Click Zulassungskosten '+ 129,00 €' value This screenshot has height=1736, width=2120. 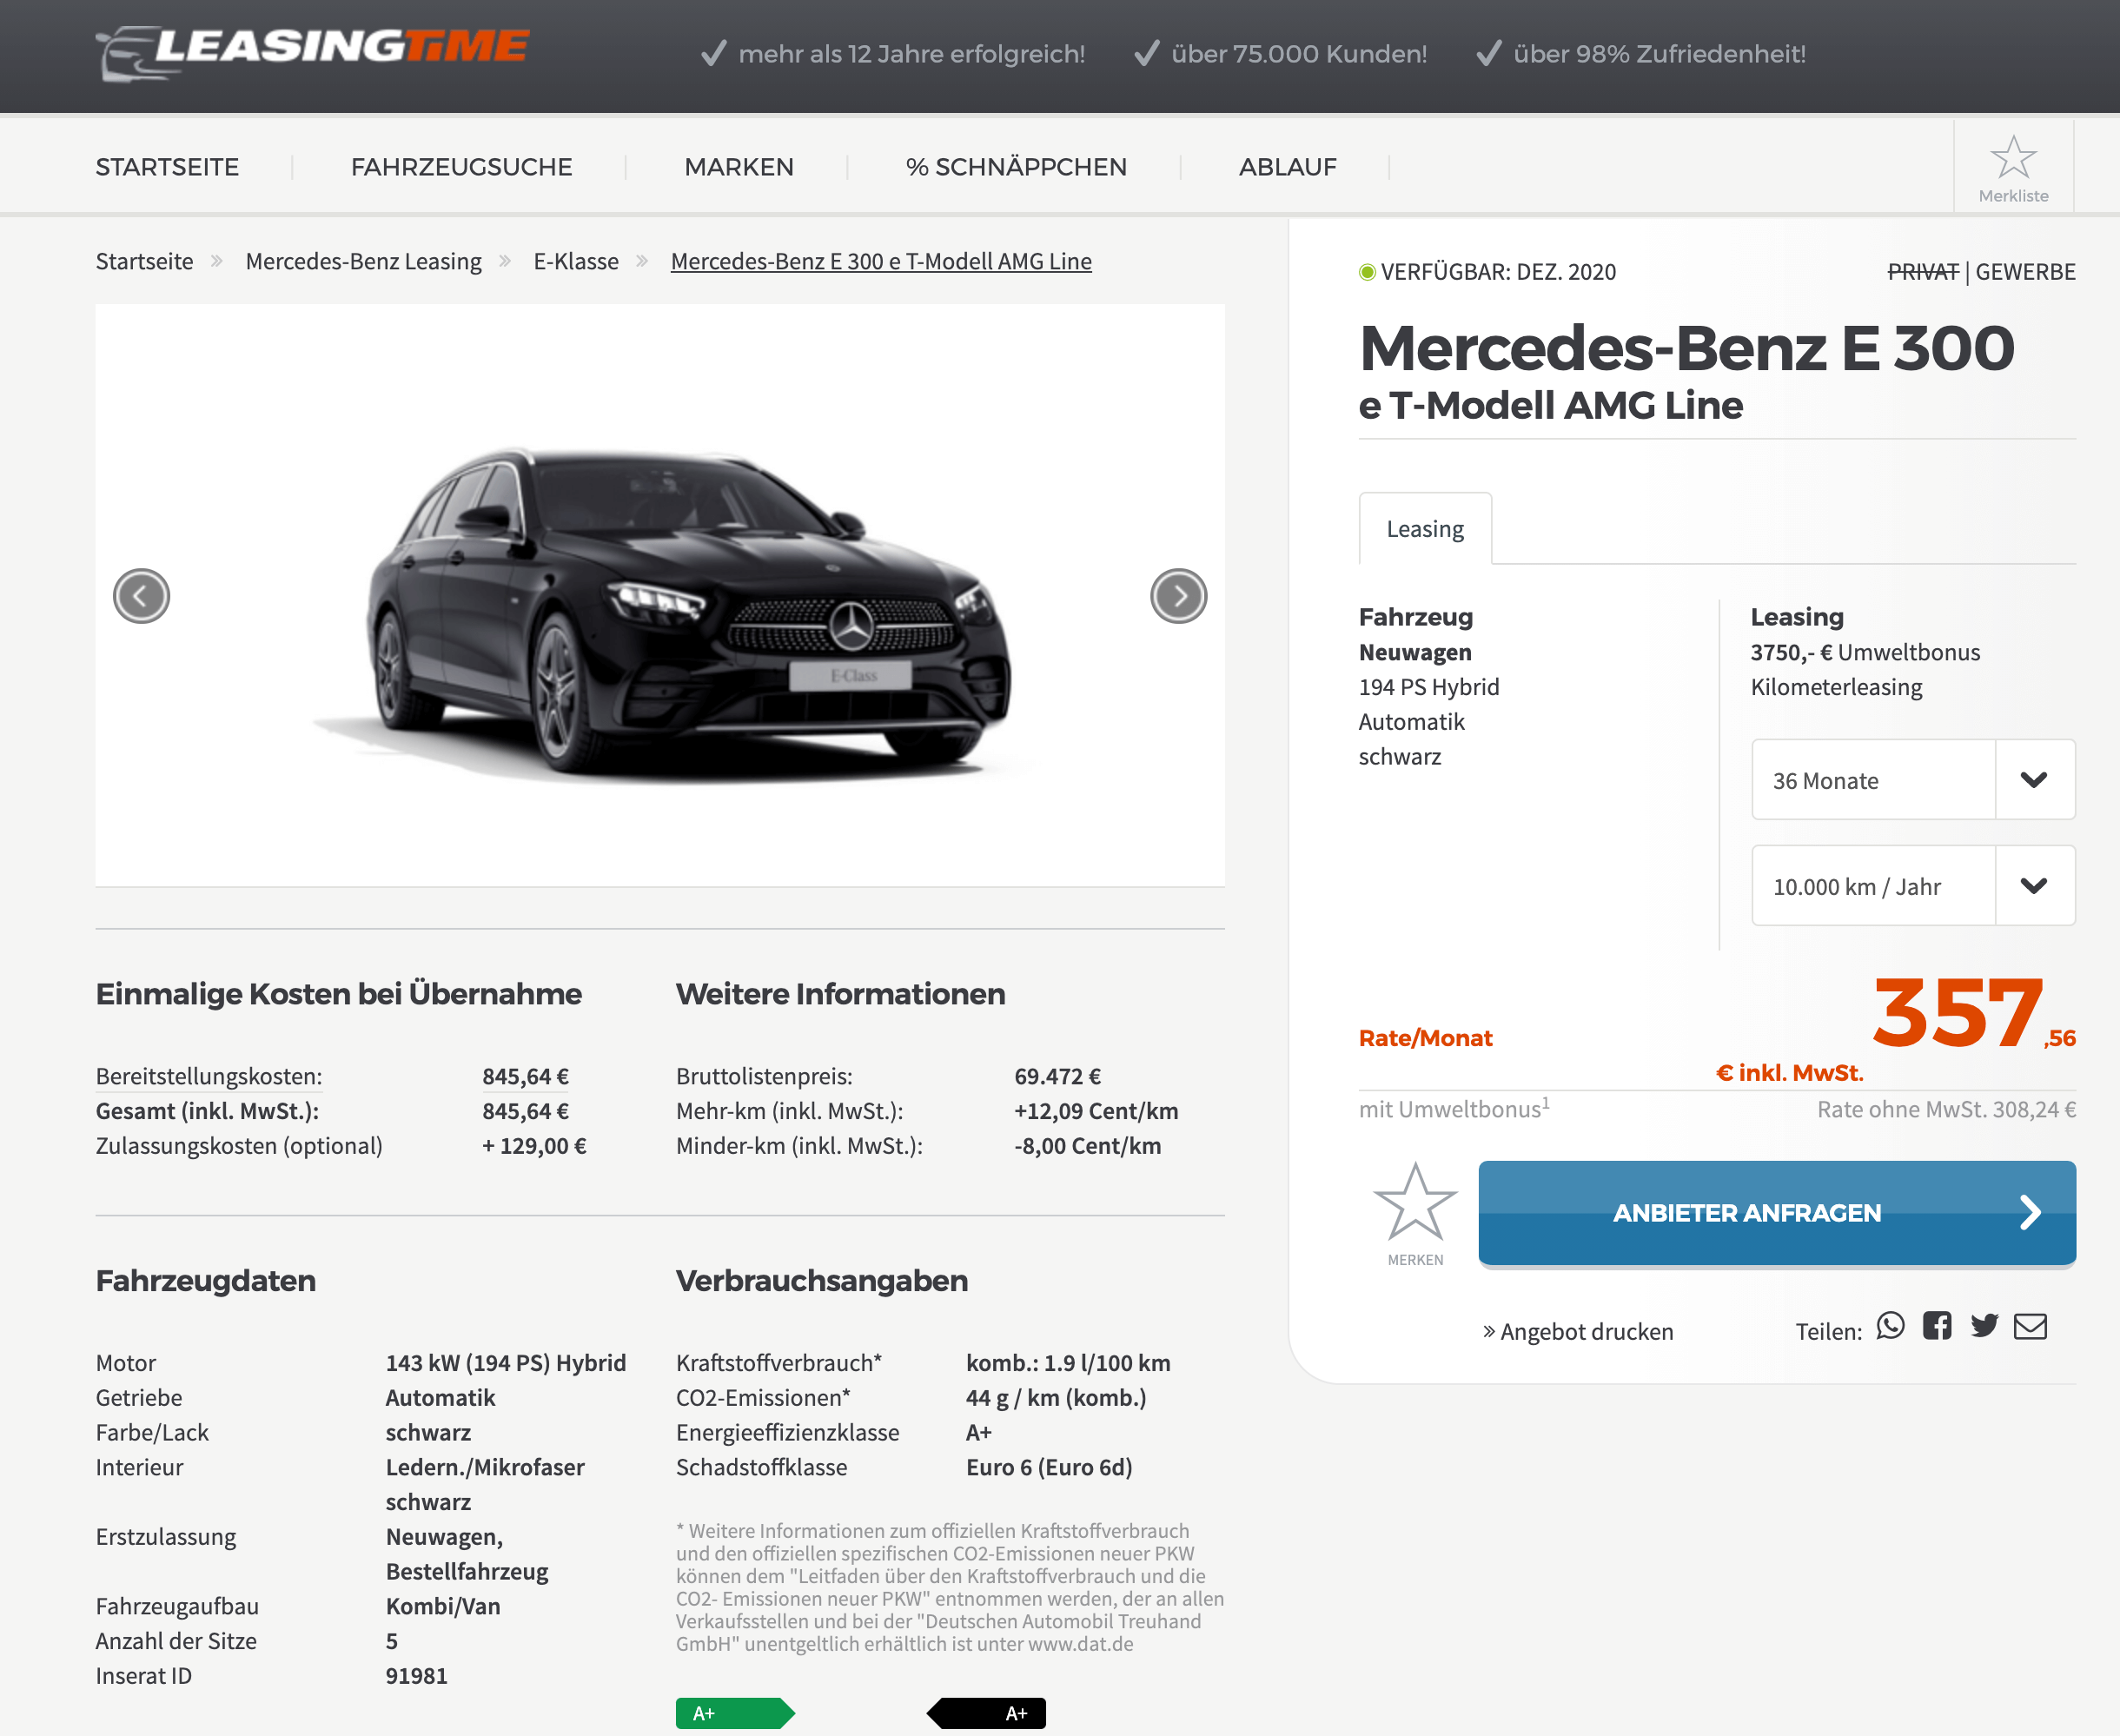coord(534,1146)
